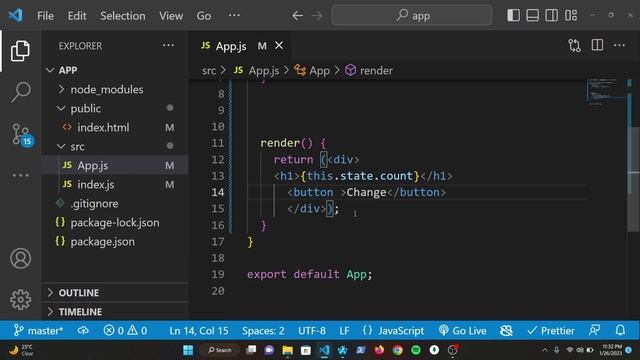
Task: Click App class breadcrumb segment
Action: [x=312, y=71]
